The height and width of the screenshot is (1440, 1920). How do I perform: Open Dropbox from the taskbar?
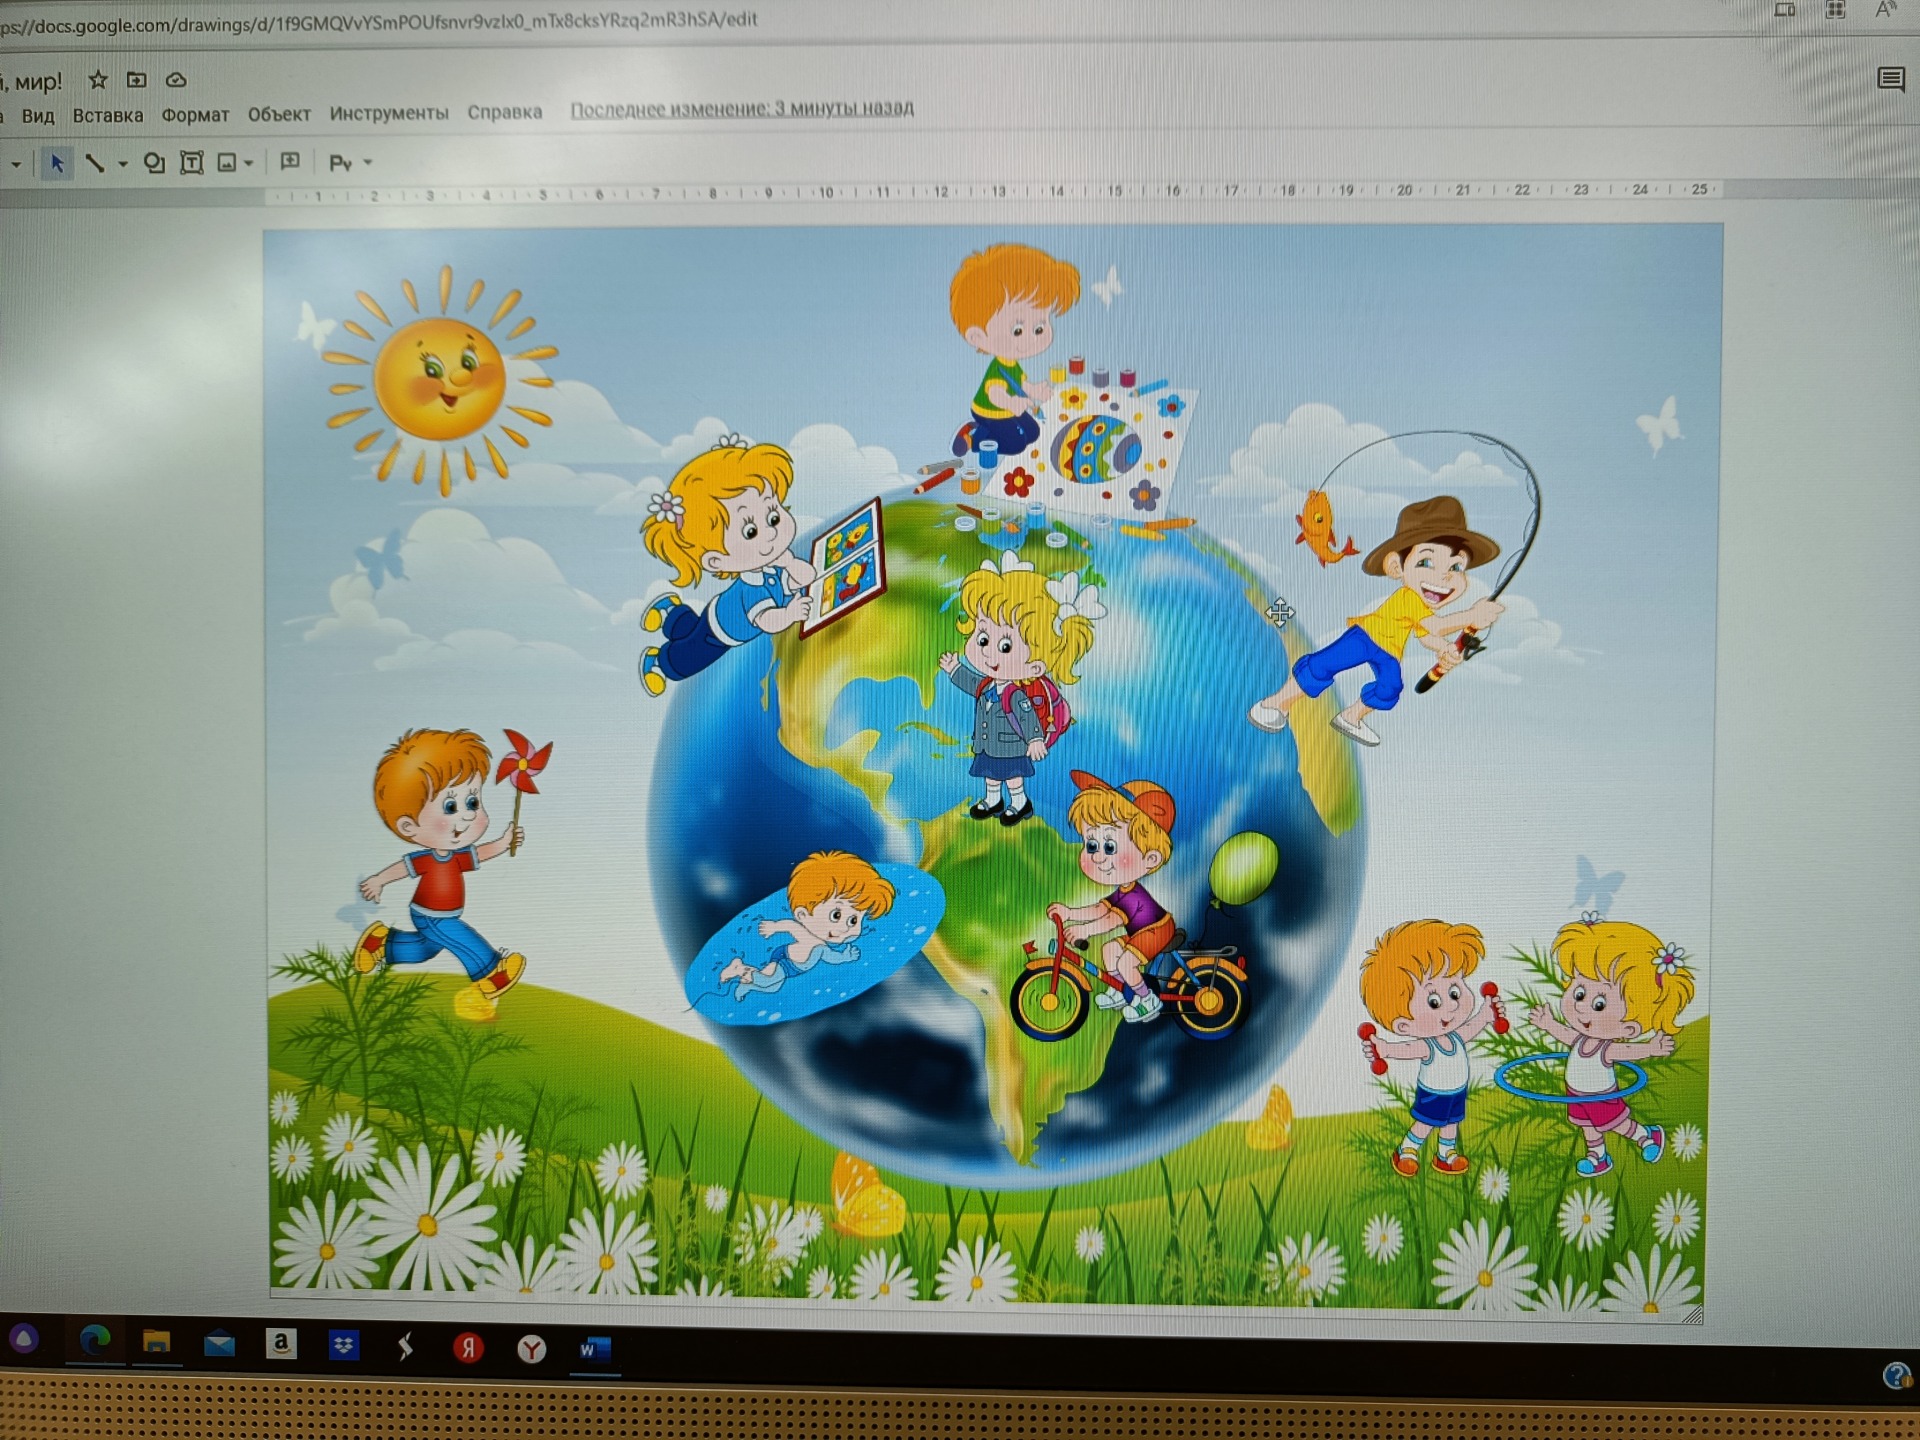tap(343, 1346)
